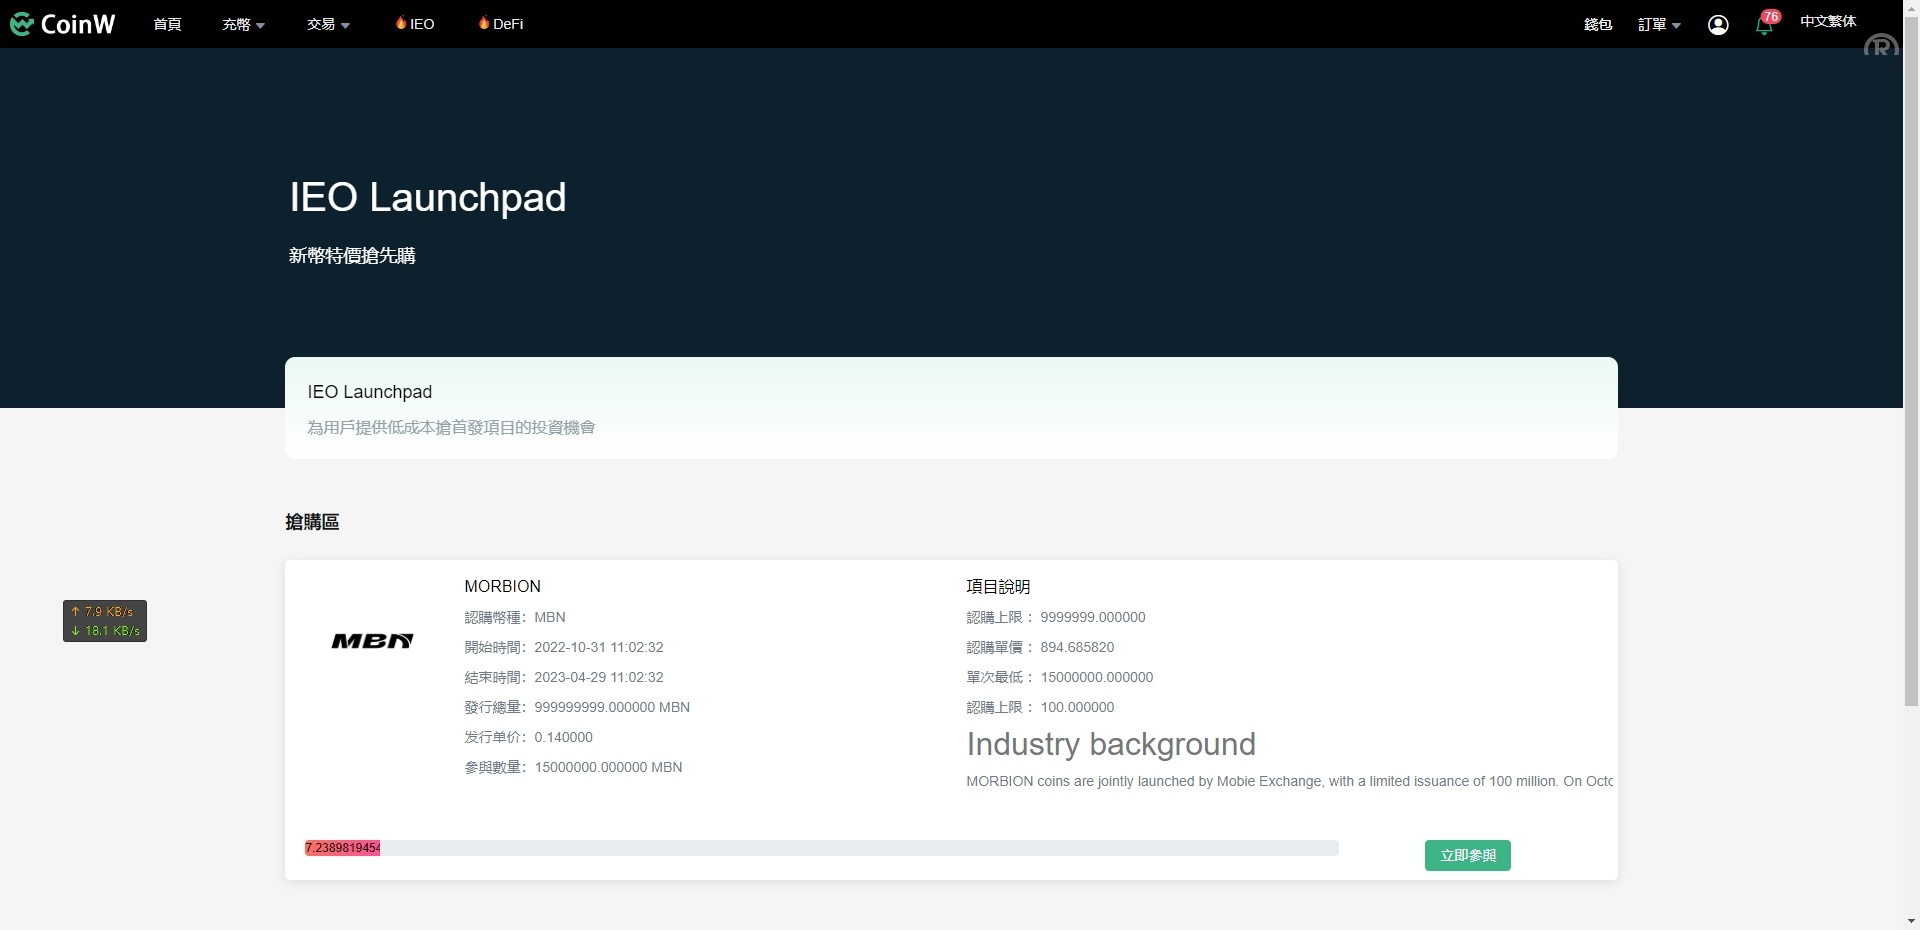Go to the 首頁 home page

(x=167, y=24)
